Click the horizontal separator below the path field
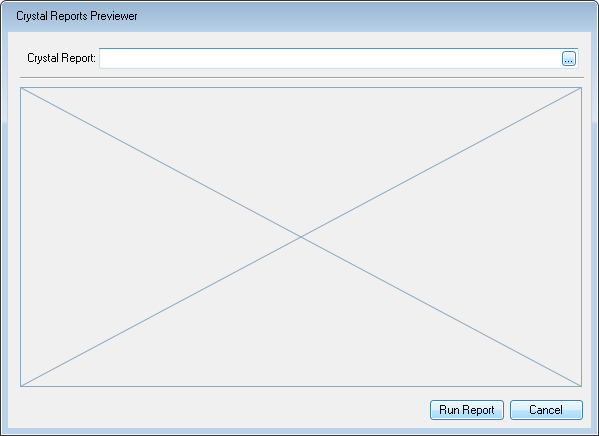Image resolution: width=599 pixels, height=436 pixels. (302, 78)
